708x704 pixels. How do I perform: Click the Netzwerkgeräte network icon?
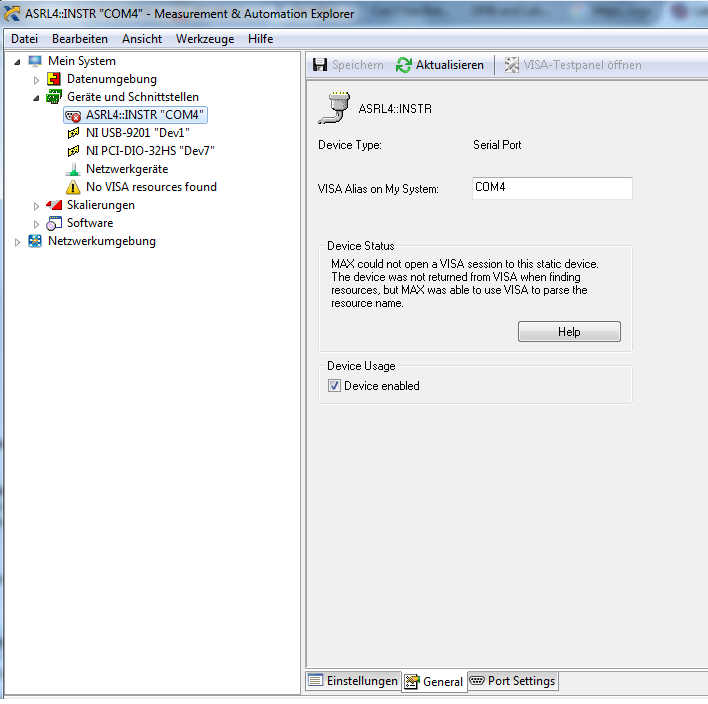click(x=73, y=169)
